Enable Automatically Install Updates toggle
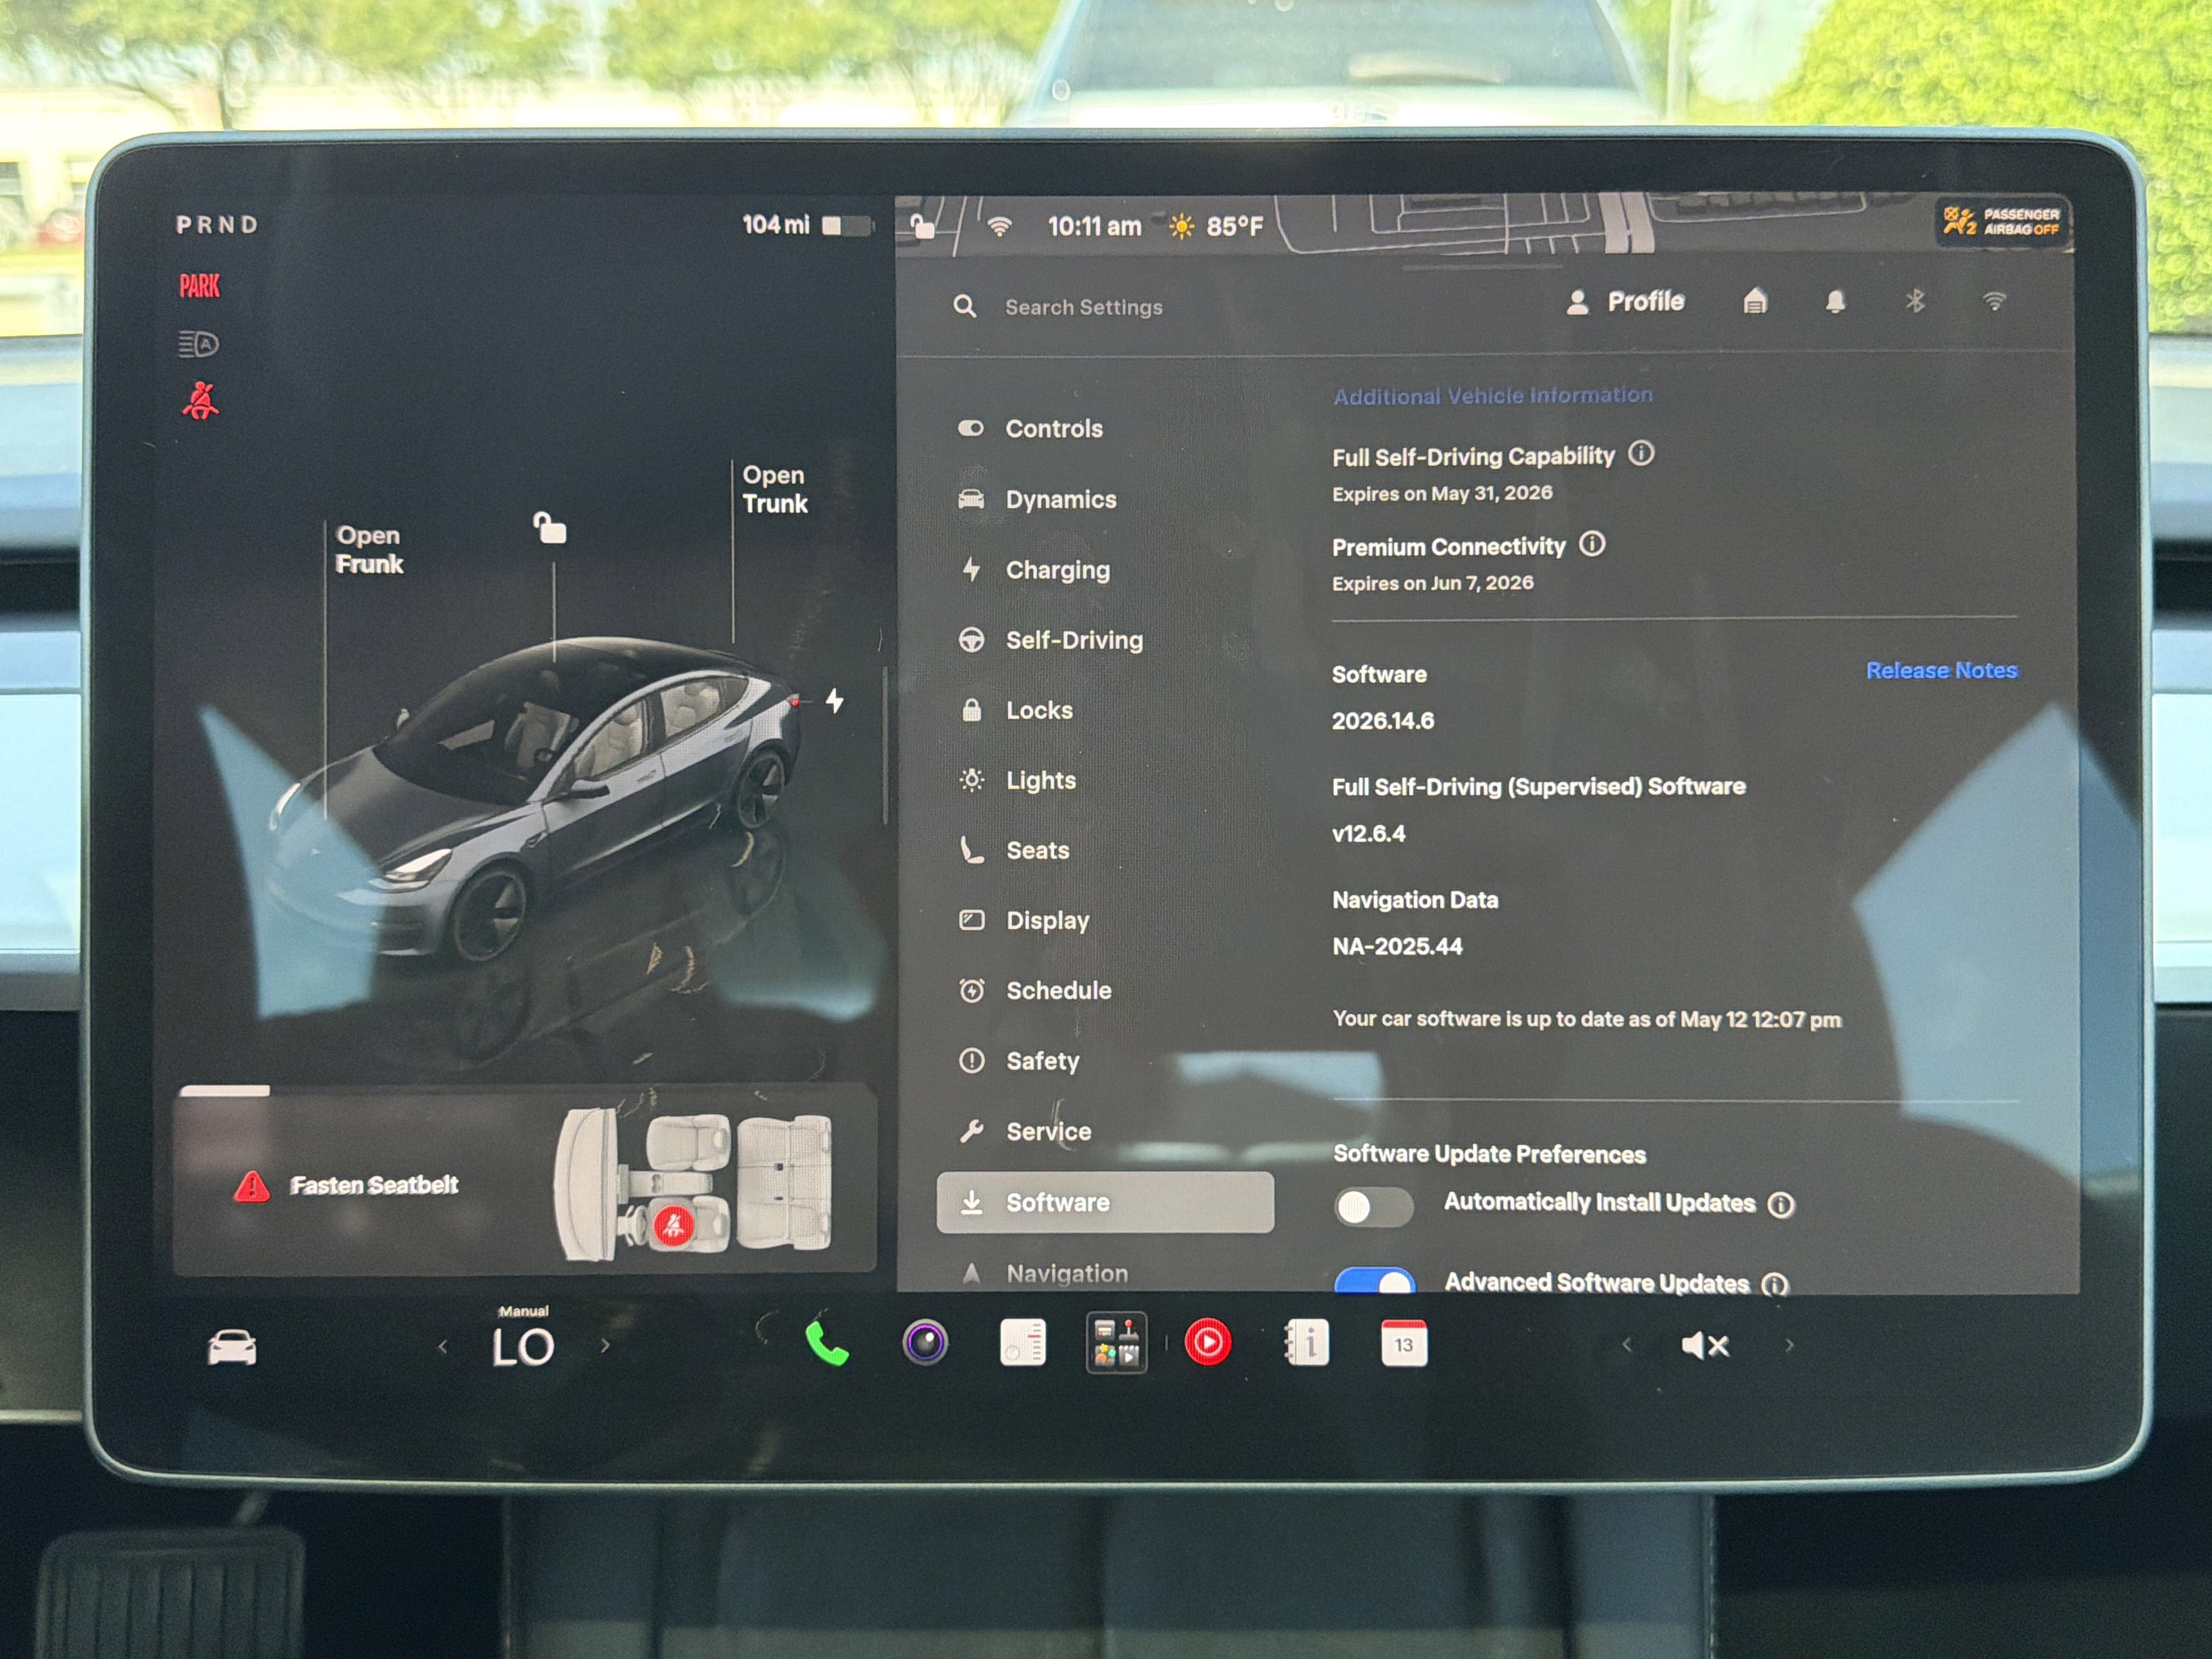 (x=1374, y=1207)
